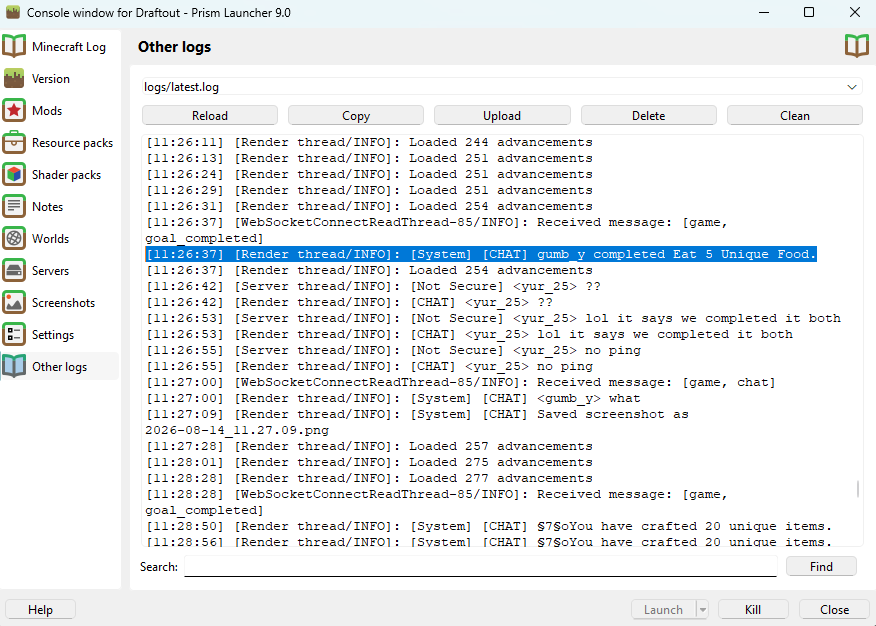
Task: Open the logs/latest.log file dropdown
Action: (x=502, y=87)
